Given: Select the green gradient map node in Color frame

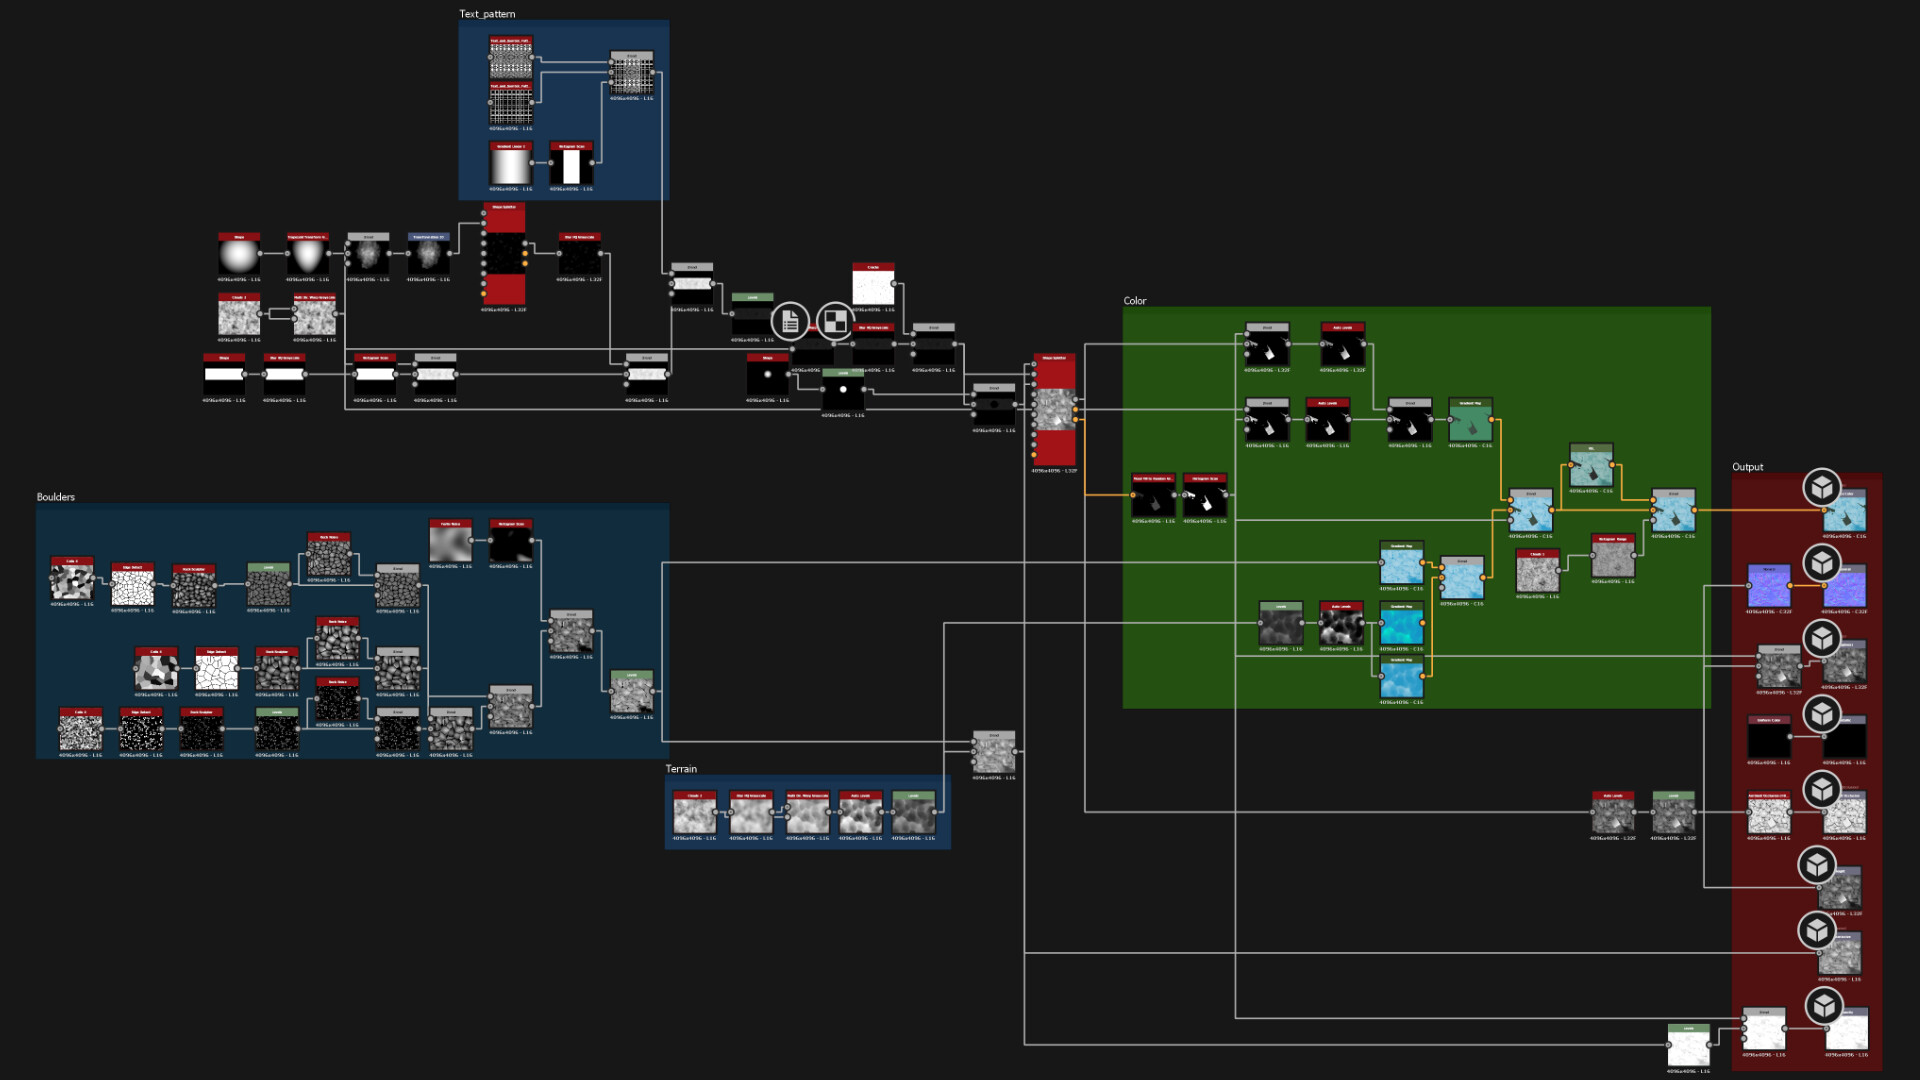Looking at the screenshot, I should 1470,423.
